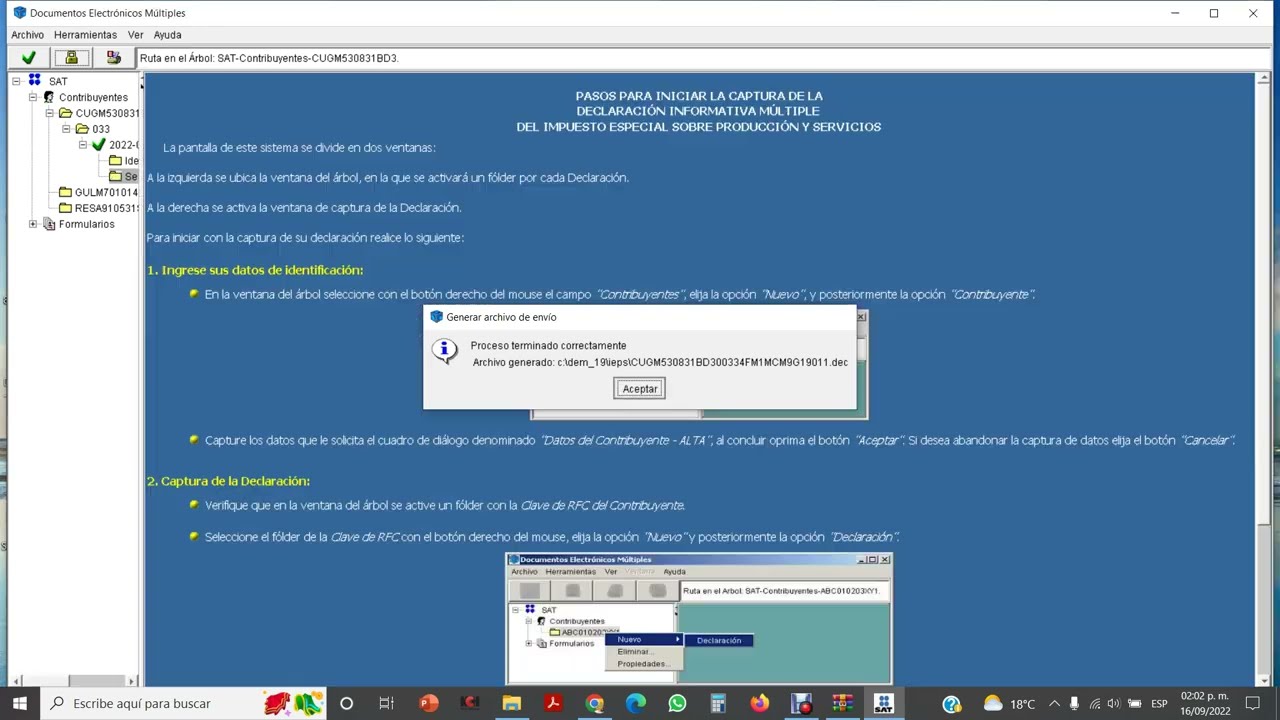Screen dimensions: 1280x720
Task: Click the Ruta en el Árbol path field
Action: pyautogui.click(x=704, y=58)
